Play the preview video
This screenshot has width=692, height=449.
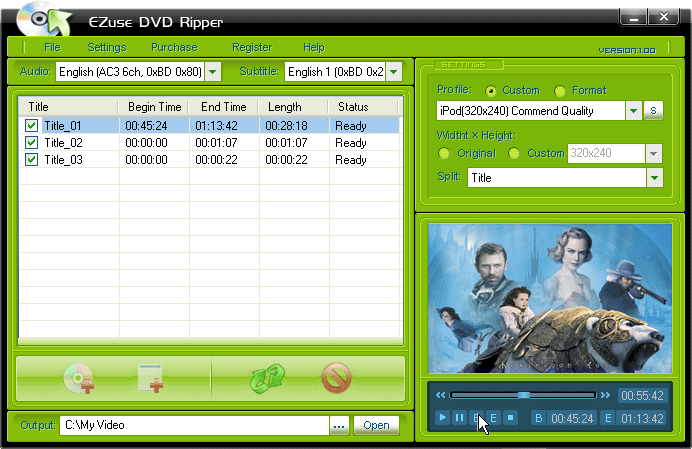(x=442, y=417)
